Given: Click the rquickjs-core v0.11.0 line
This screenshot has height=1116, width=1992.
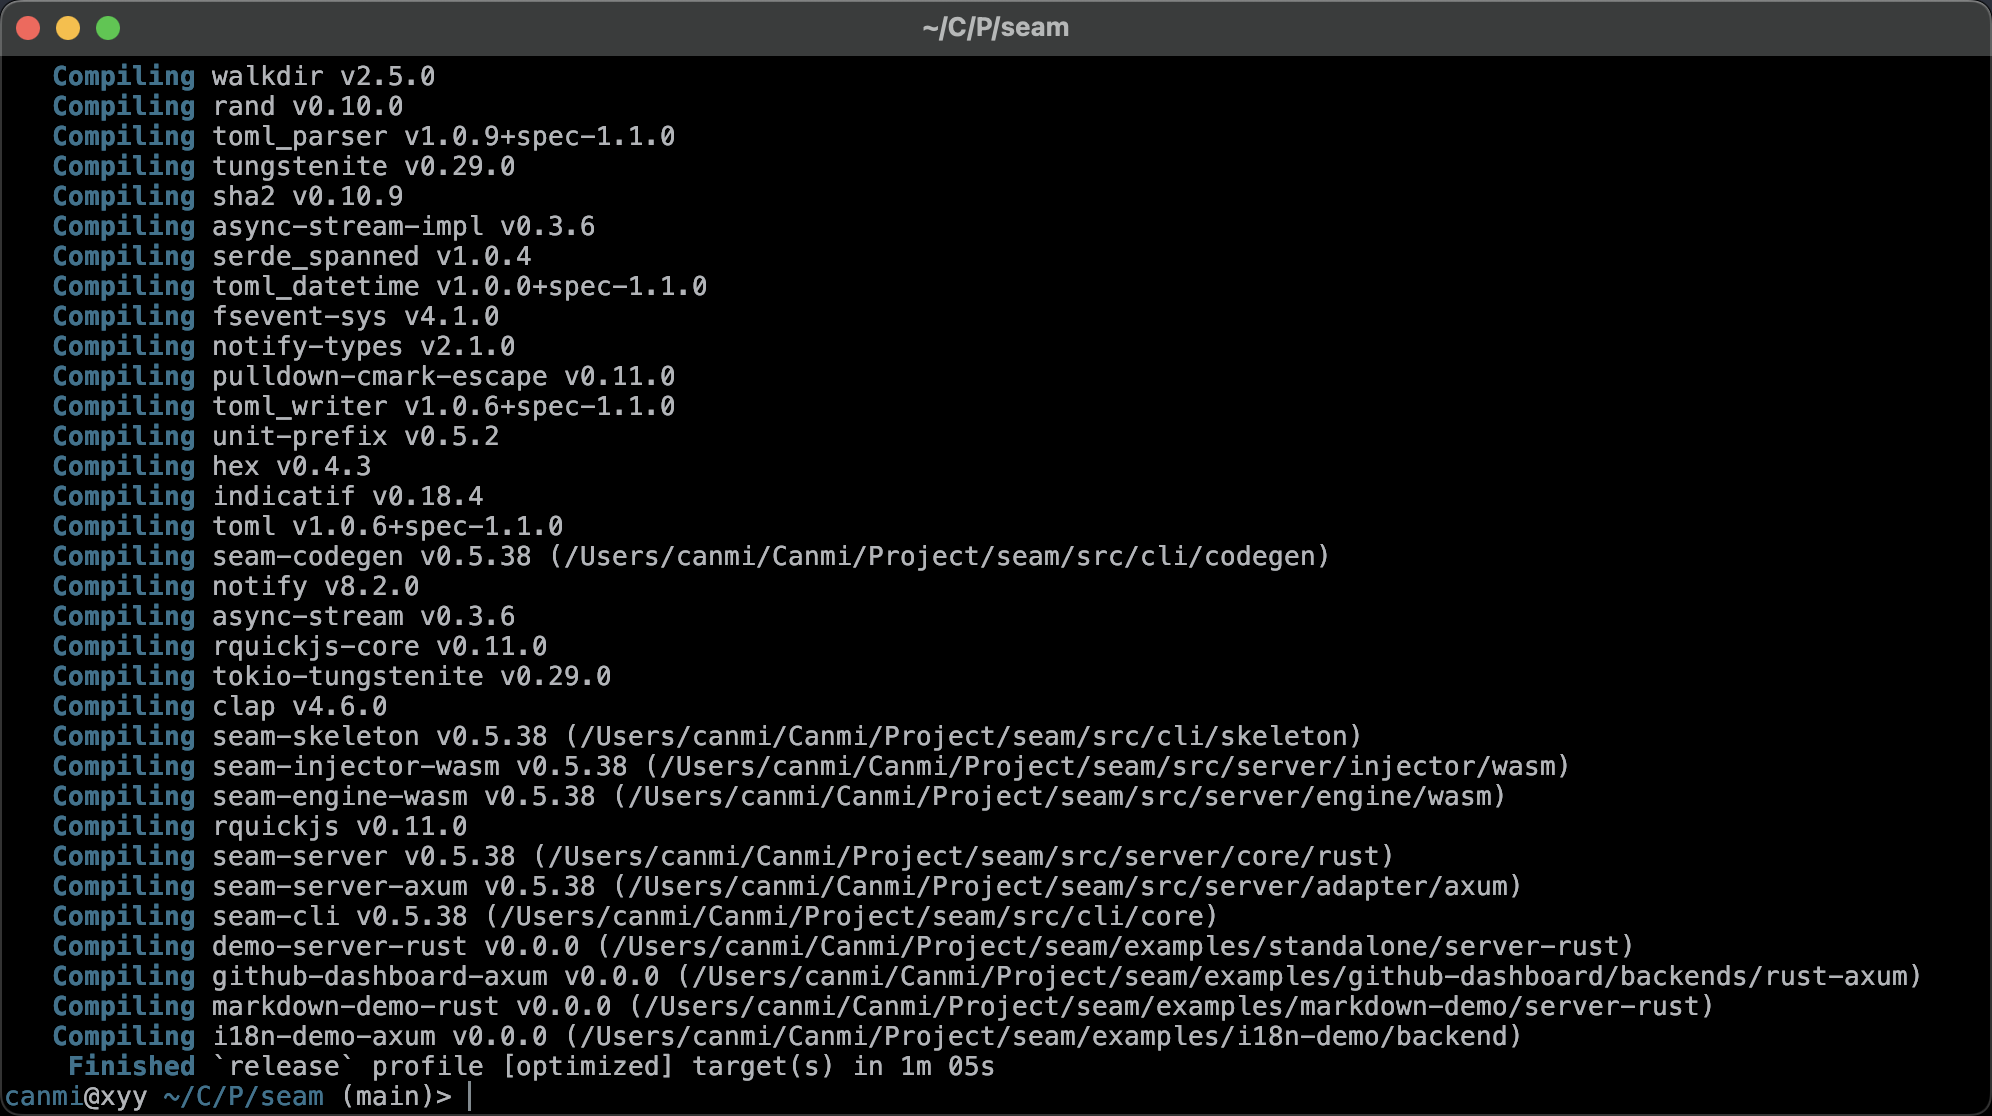Looking at the screenshot, I should click(379, 647).
